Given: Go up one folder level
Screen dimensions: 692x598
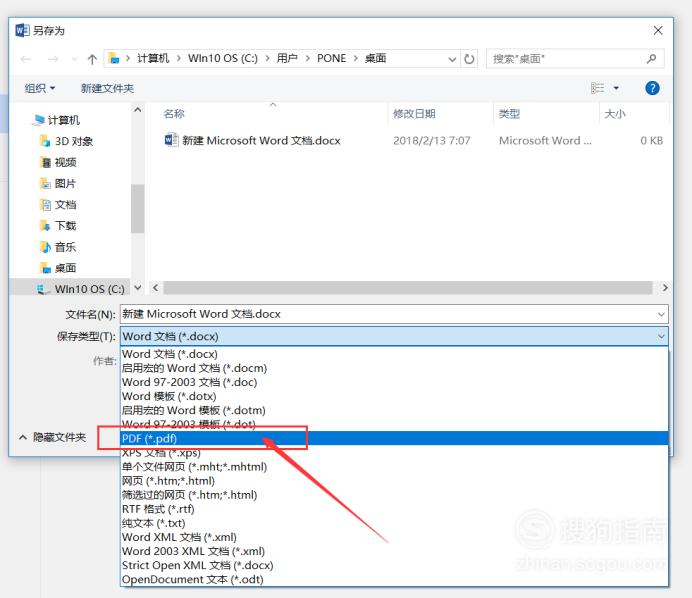Looking at the screenshot, I should 92,59.
